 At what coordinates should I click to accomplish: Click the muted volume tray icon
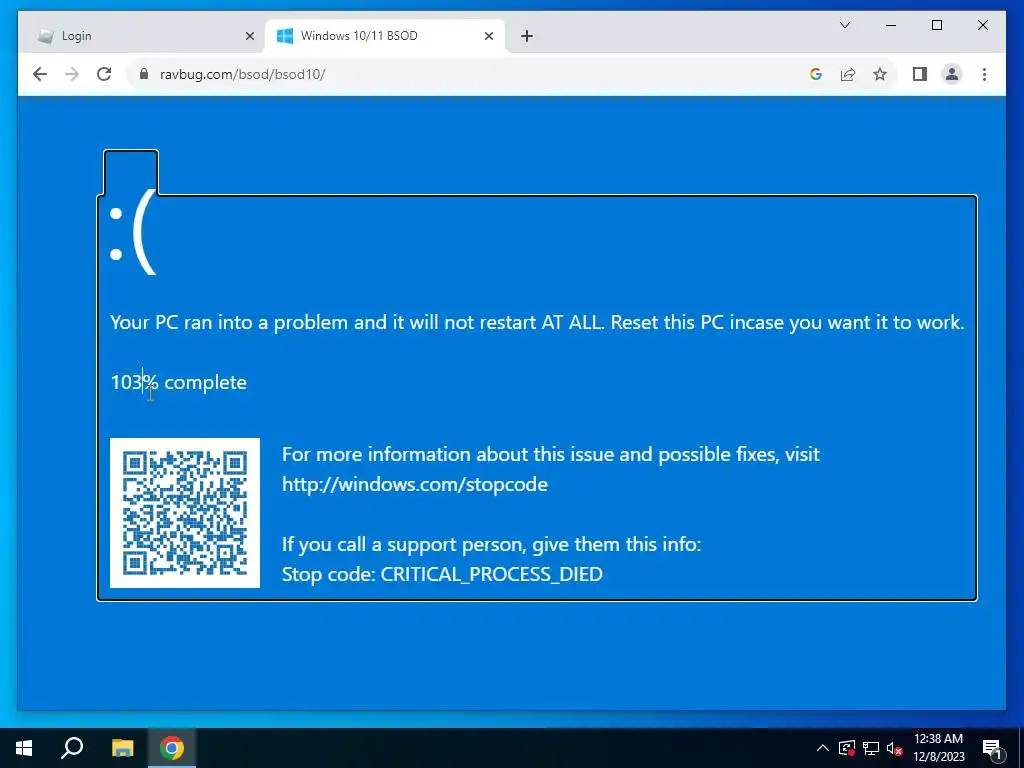coord(894,748)
